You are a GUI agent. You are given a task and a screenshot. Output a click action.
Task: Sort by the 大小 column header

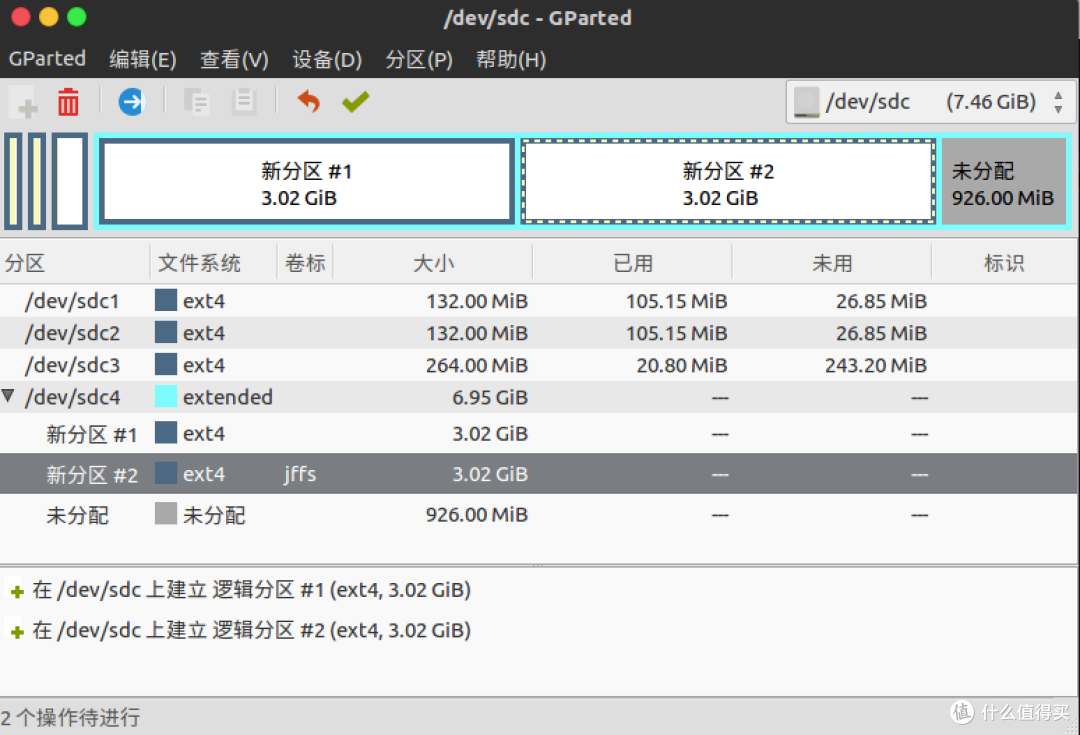(x=433, y=263)
